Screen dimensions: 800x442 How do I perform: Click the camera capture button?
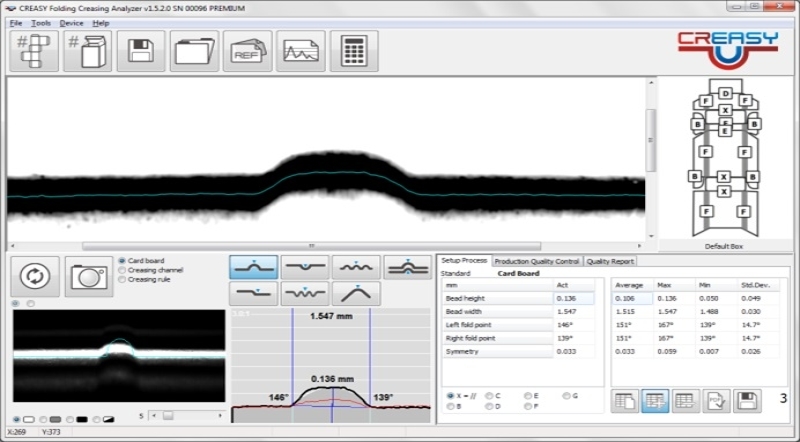click(89, 276)
